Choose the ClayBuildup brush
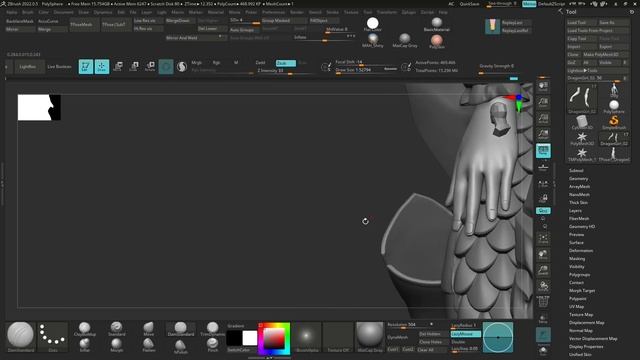Viewport: 640px width, 360px height. [x=84, y=329]
